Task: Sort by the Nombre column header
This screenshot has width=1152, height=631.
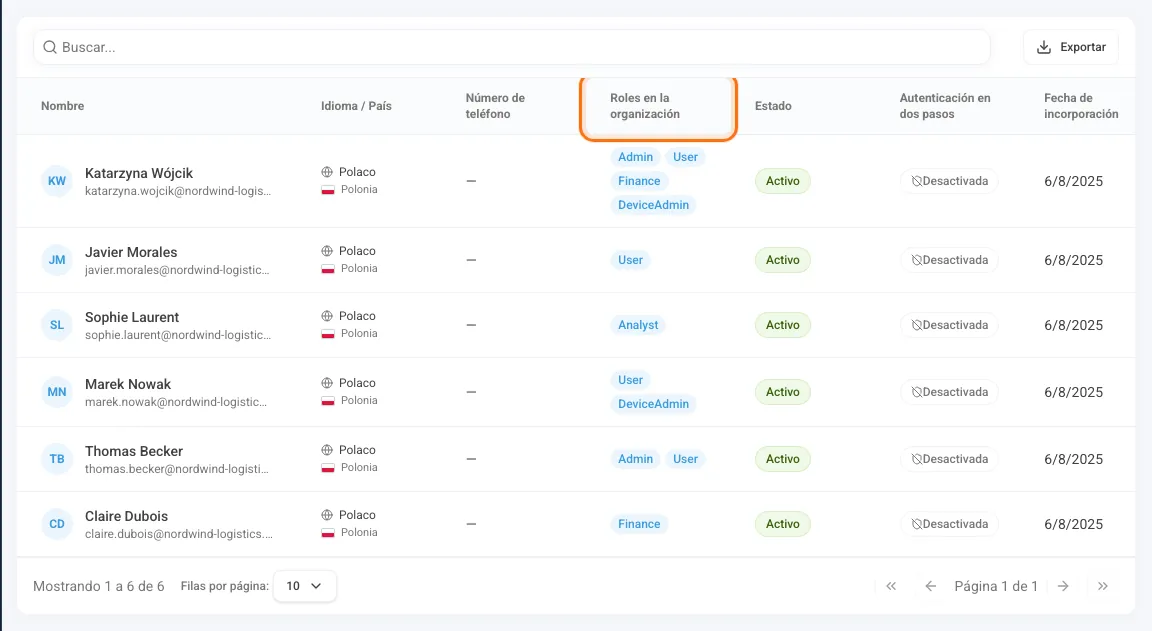Action: click(x=62, y=106)
